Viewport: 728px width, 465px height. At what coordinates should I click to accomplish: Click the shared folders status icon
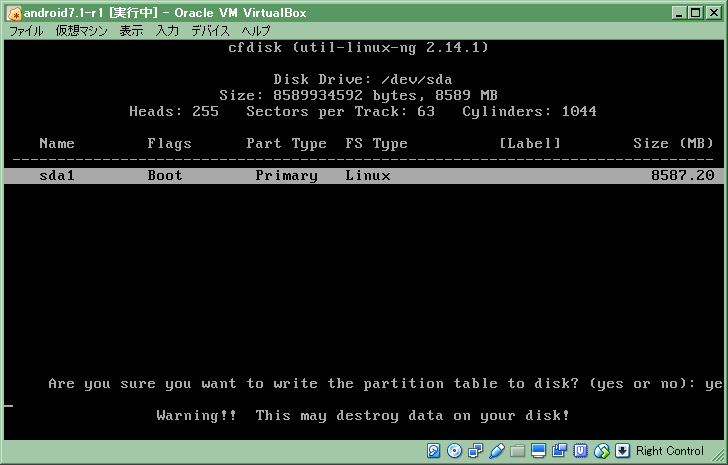coord(518,451)
